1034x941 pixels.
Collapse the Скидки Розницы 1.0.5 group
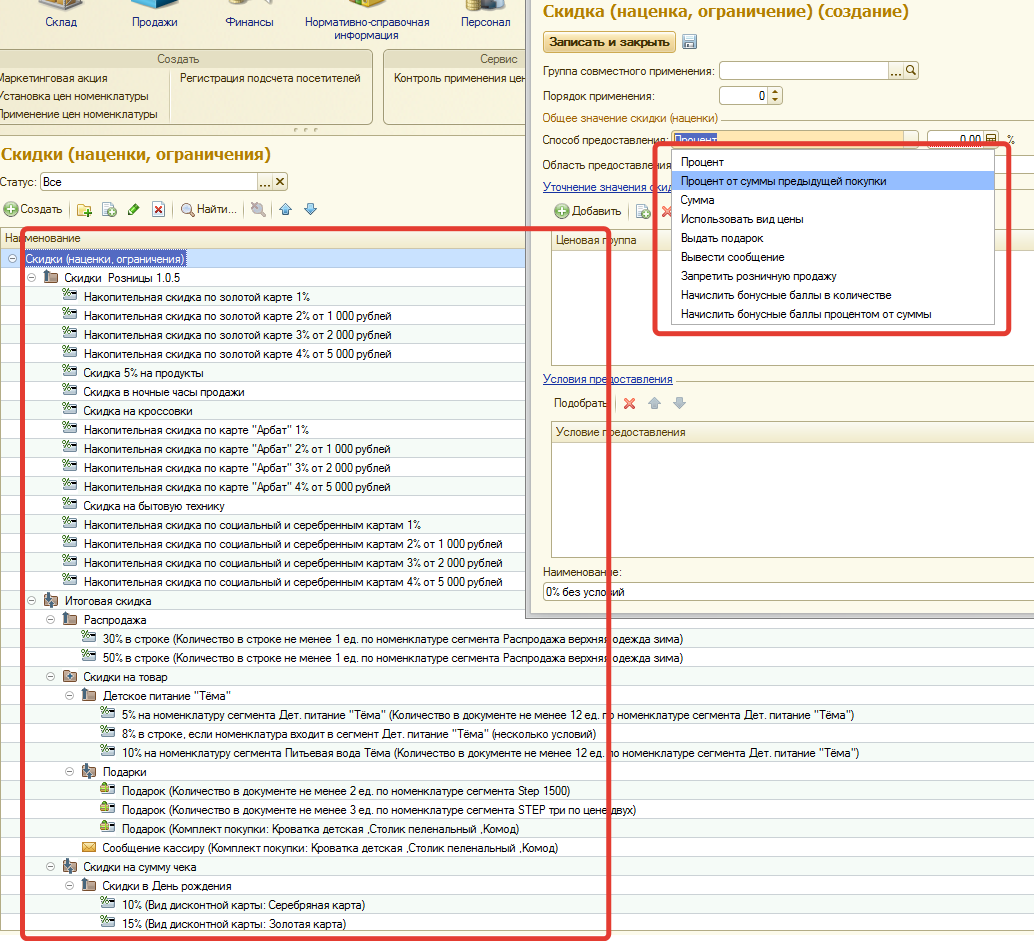tap(31, 278)
